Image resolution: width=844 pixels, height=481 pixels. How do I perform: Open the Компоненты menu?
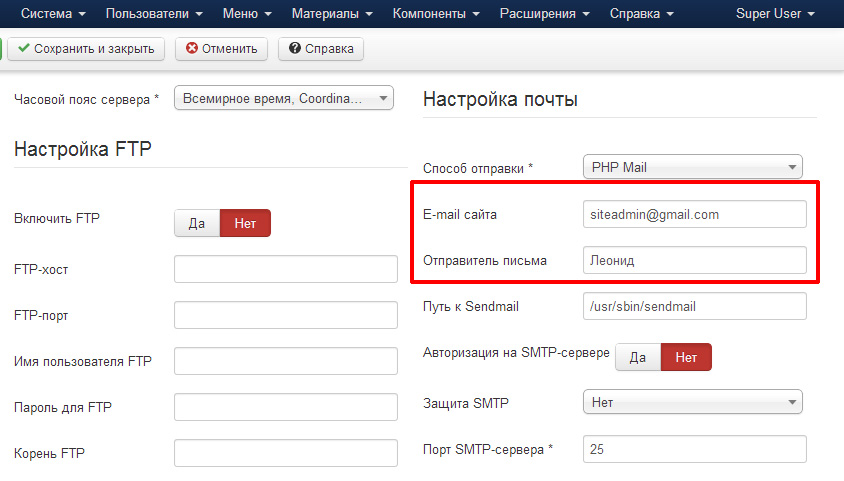coord(435,14)
